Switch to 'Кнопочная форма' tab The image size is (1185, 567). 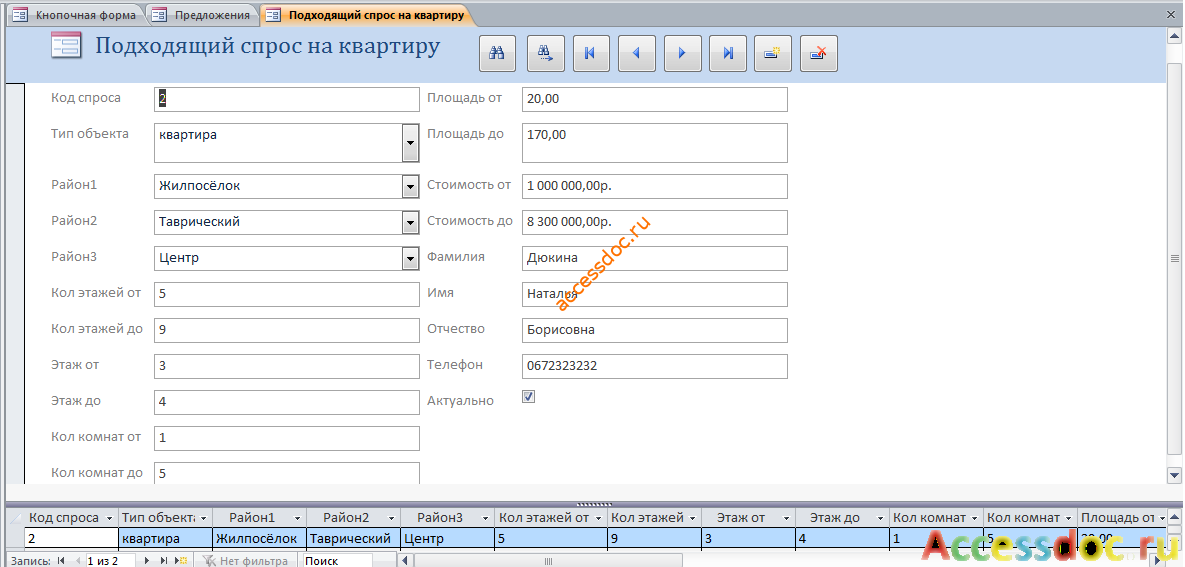75,14
